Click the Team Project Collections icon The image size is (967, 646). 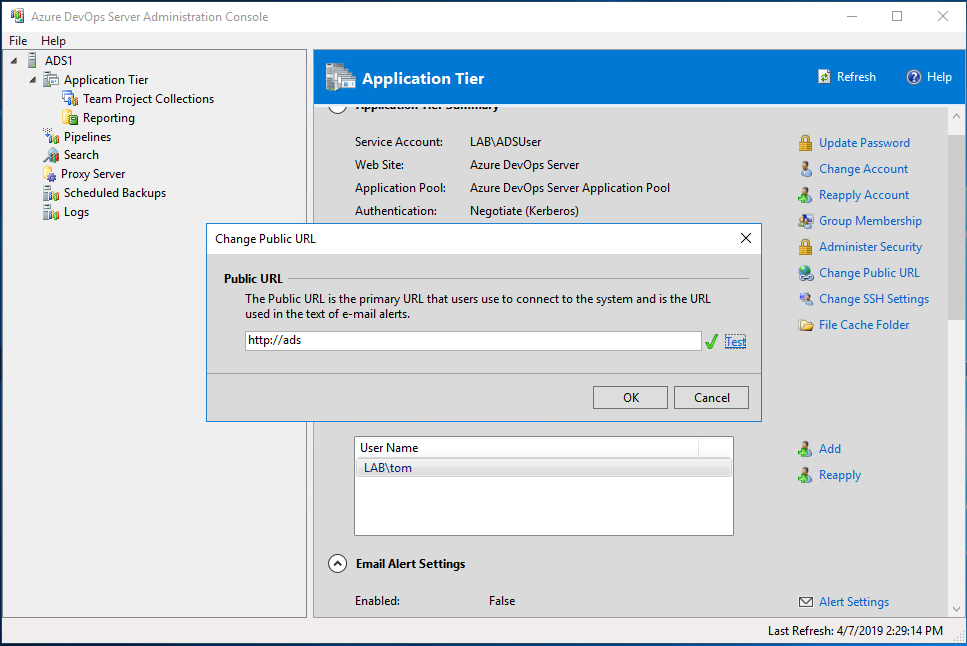[70, 99]
